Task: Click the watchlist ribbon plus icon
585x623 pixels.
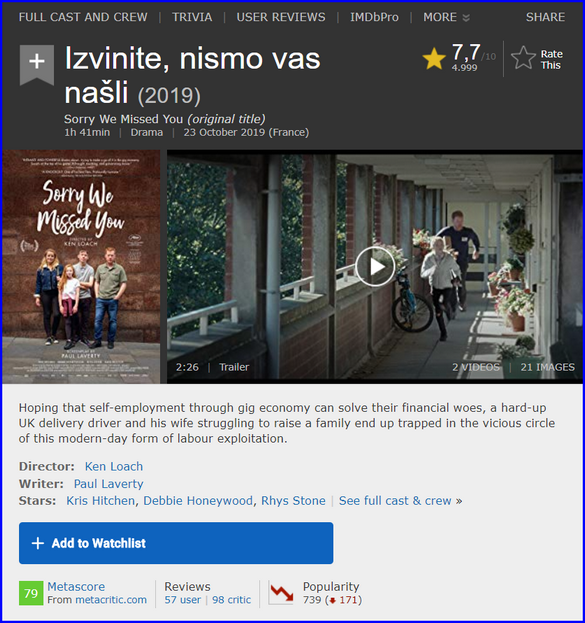Action: pos(37,64)
